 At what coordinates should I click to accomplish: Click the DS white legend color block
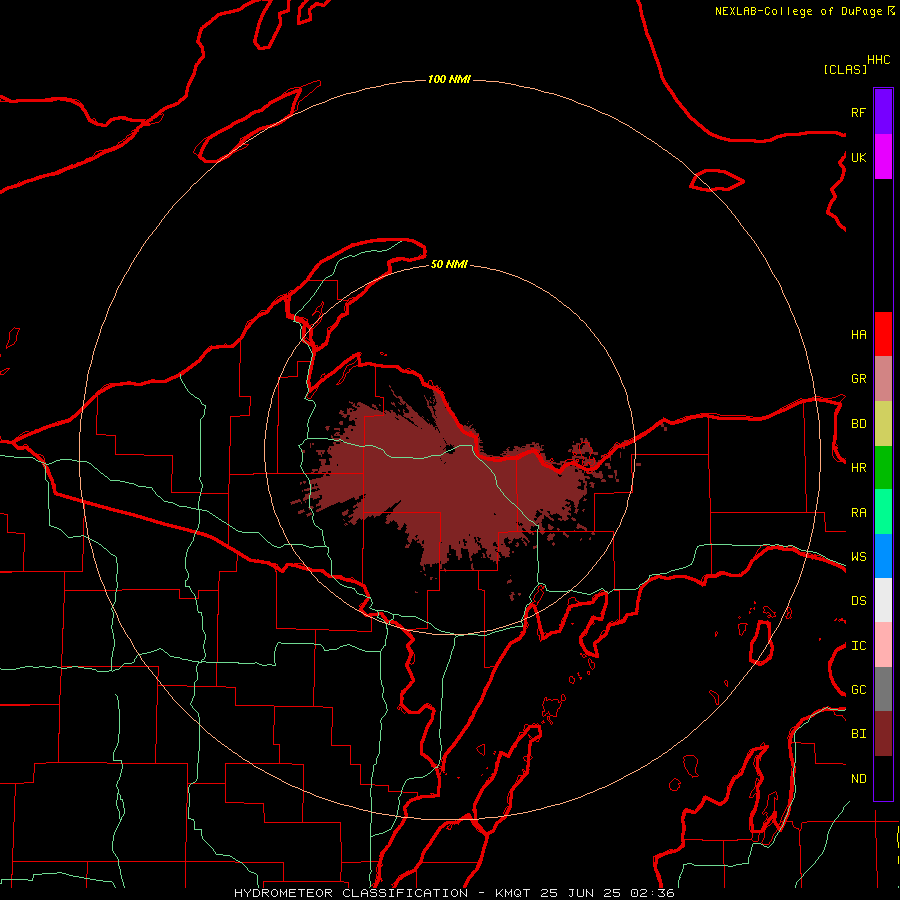(x=883, y=600)
